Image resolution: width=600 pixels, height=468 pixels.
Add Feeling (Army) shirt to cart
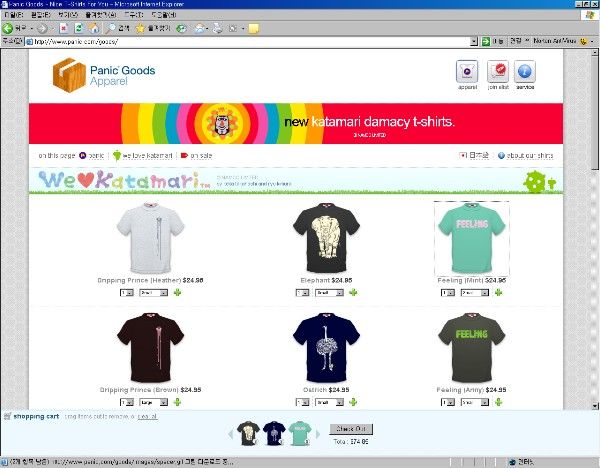(498, 402)
